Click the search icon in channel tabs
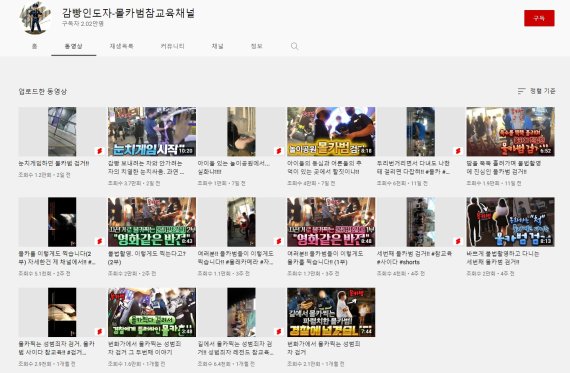Image resolution: width=570 pixels, height=373 pixels. (294, 46)
